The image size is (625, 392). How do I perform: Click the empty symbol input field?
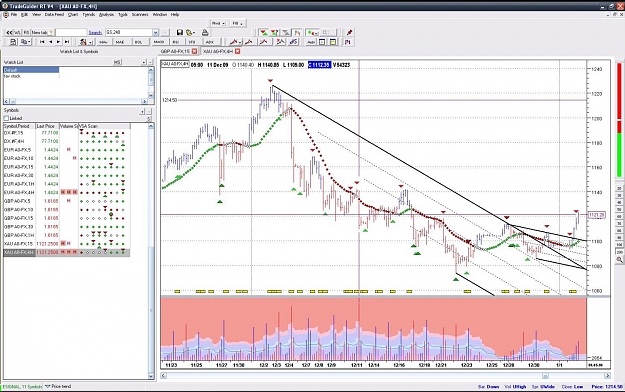click(x=71, y=32)
